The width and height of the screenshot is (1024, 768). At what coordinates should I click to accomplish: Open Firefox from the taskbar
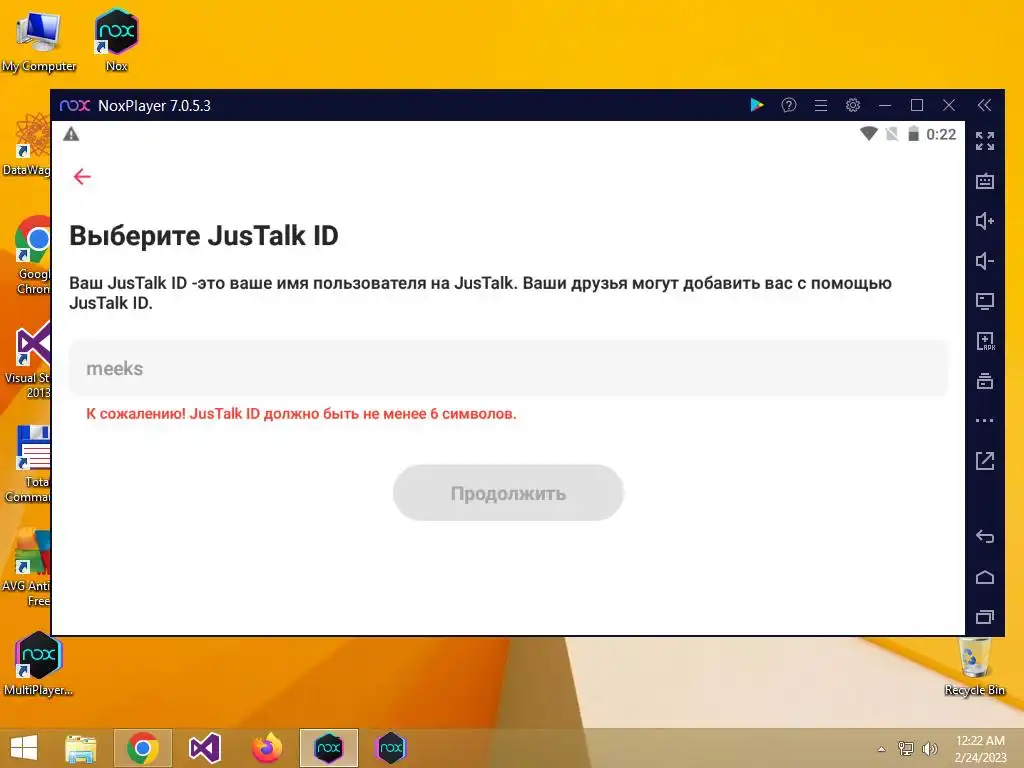[266, 748]
